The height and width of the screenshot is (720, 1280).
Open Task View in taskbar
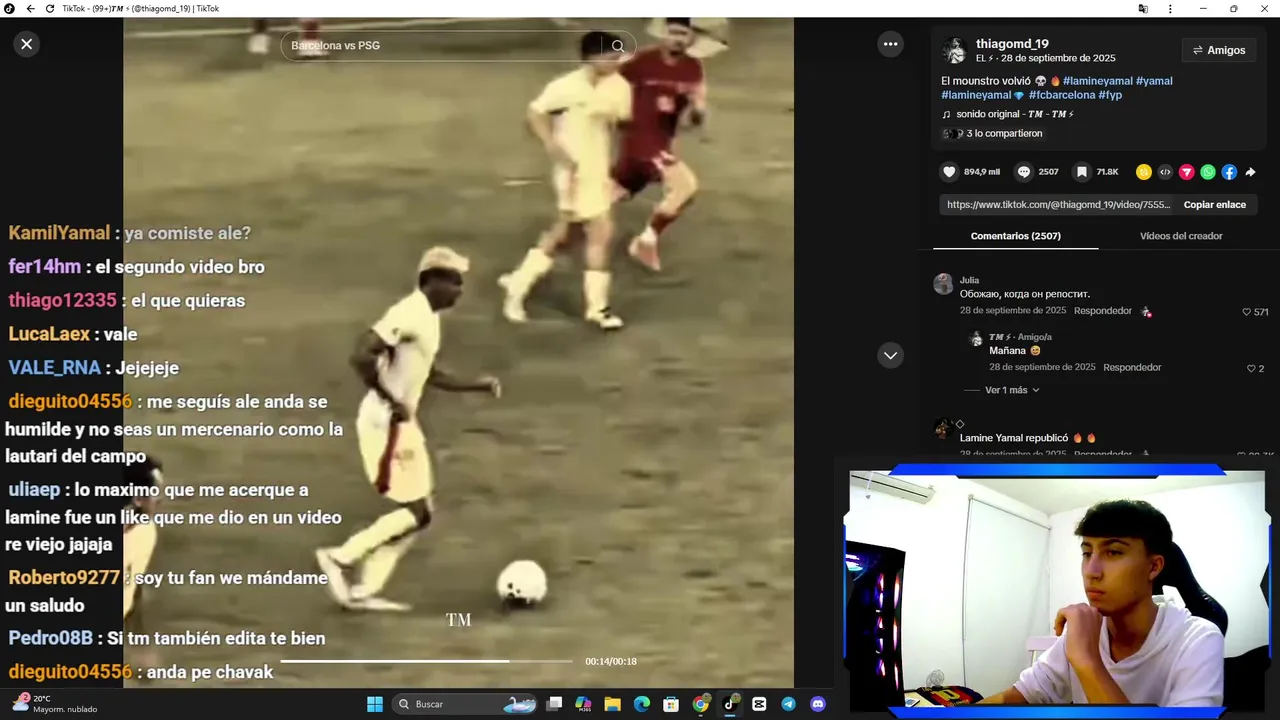coord(554,704)
